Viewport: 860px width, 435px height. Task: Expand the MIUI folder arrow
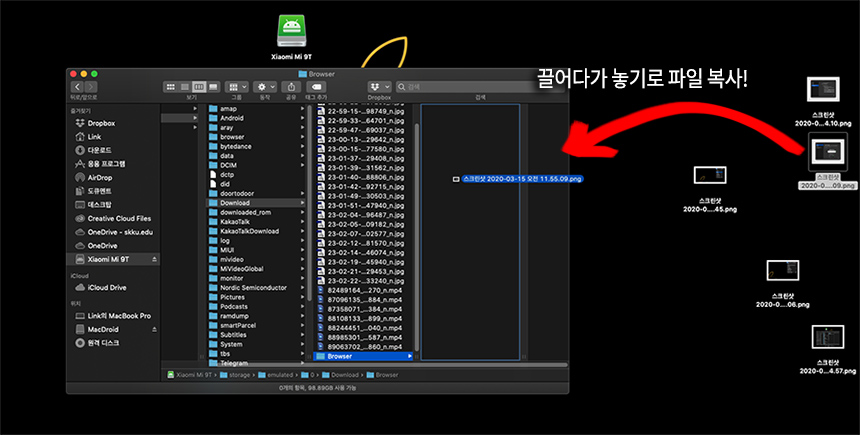tap(302, 250)
